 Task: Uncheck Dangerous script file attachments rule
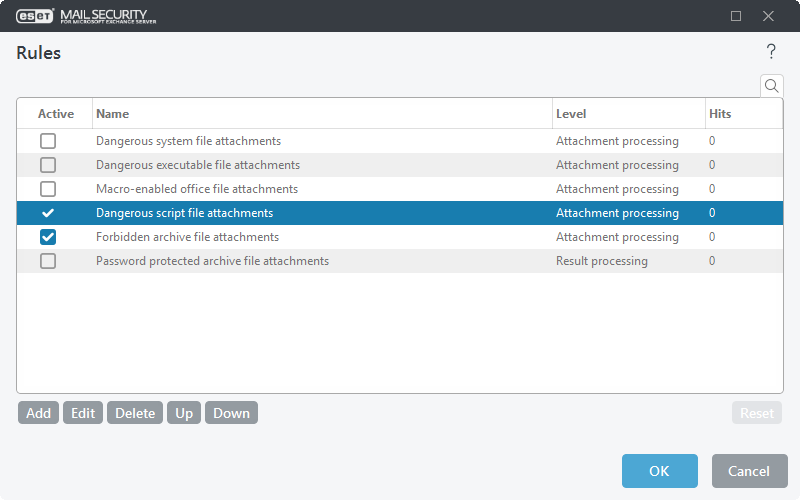click(x=48, y=213)
